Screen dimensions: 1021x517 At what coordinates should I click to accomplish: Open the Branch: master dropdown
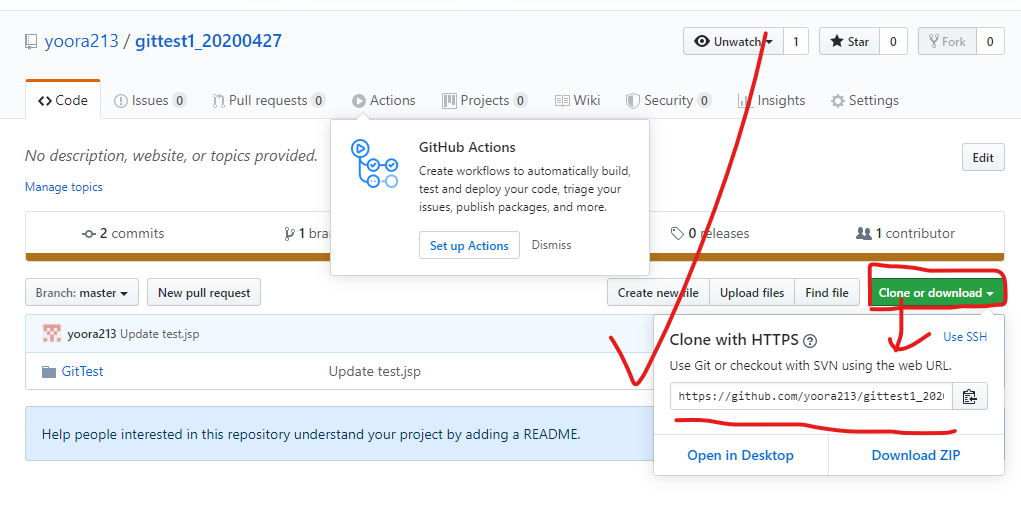(x=82, y=293)
